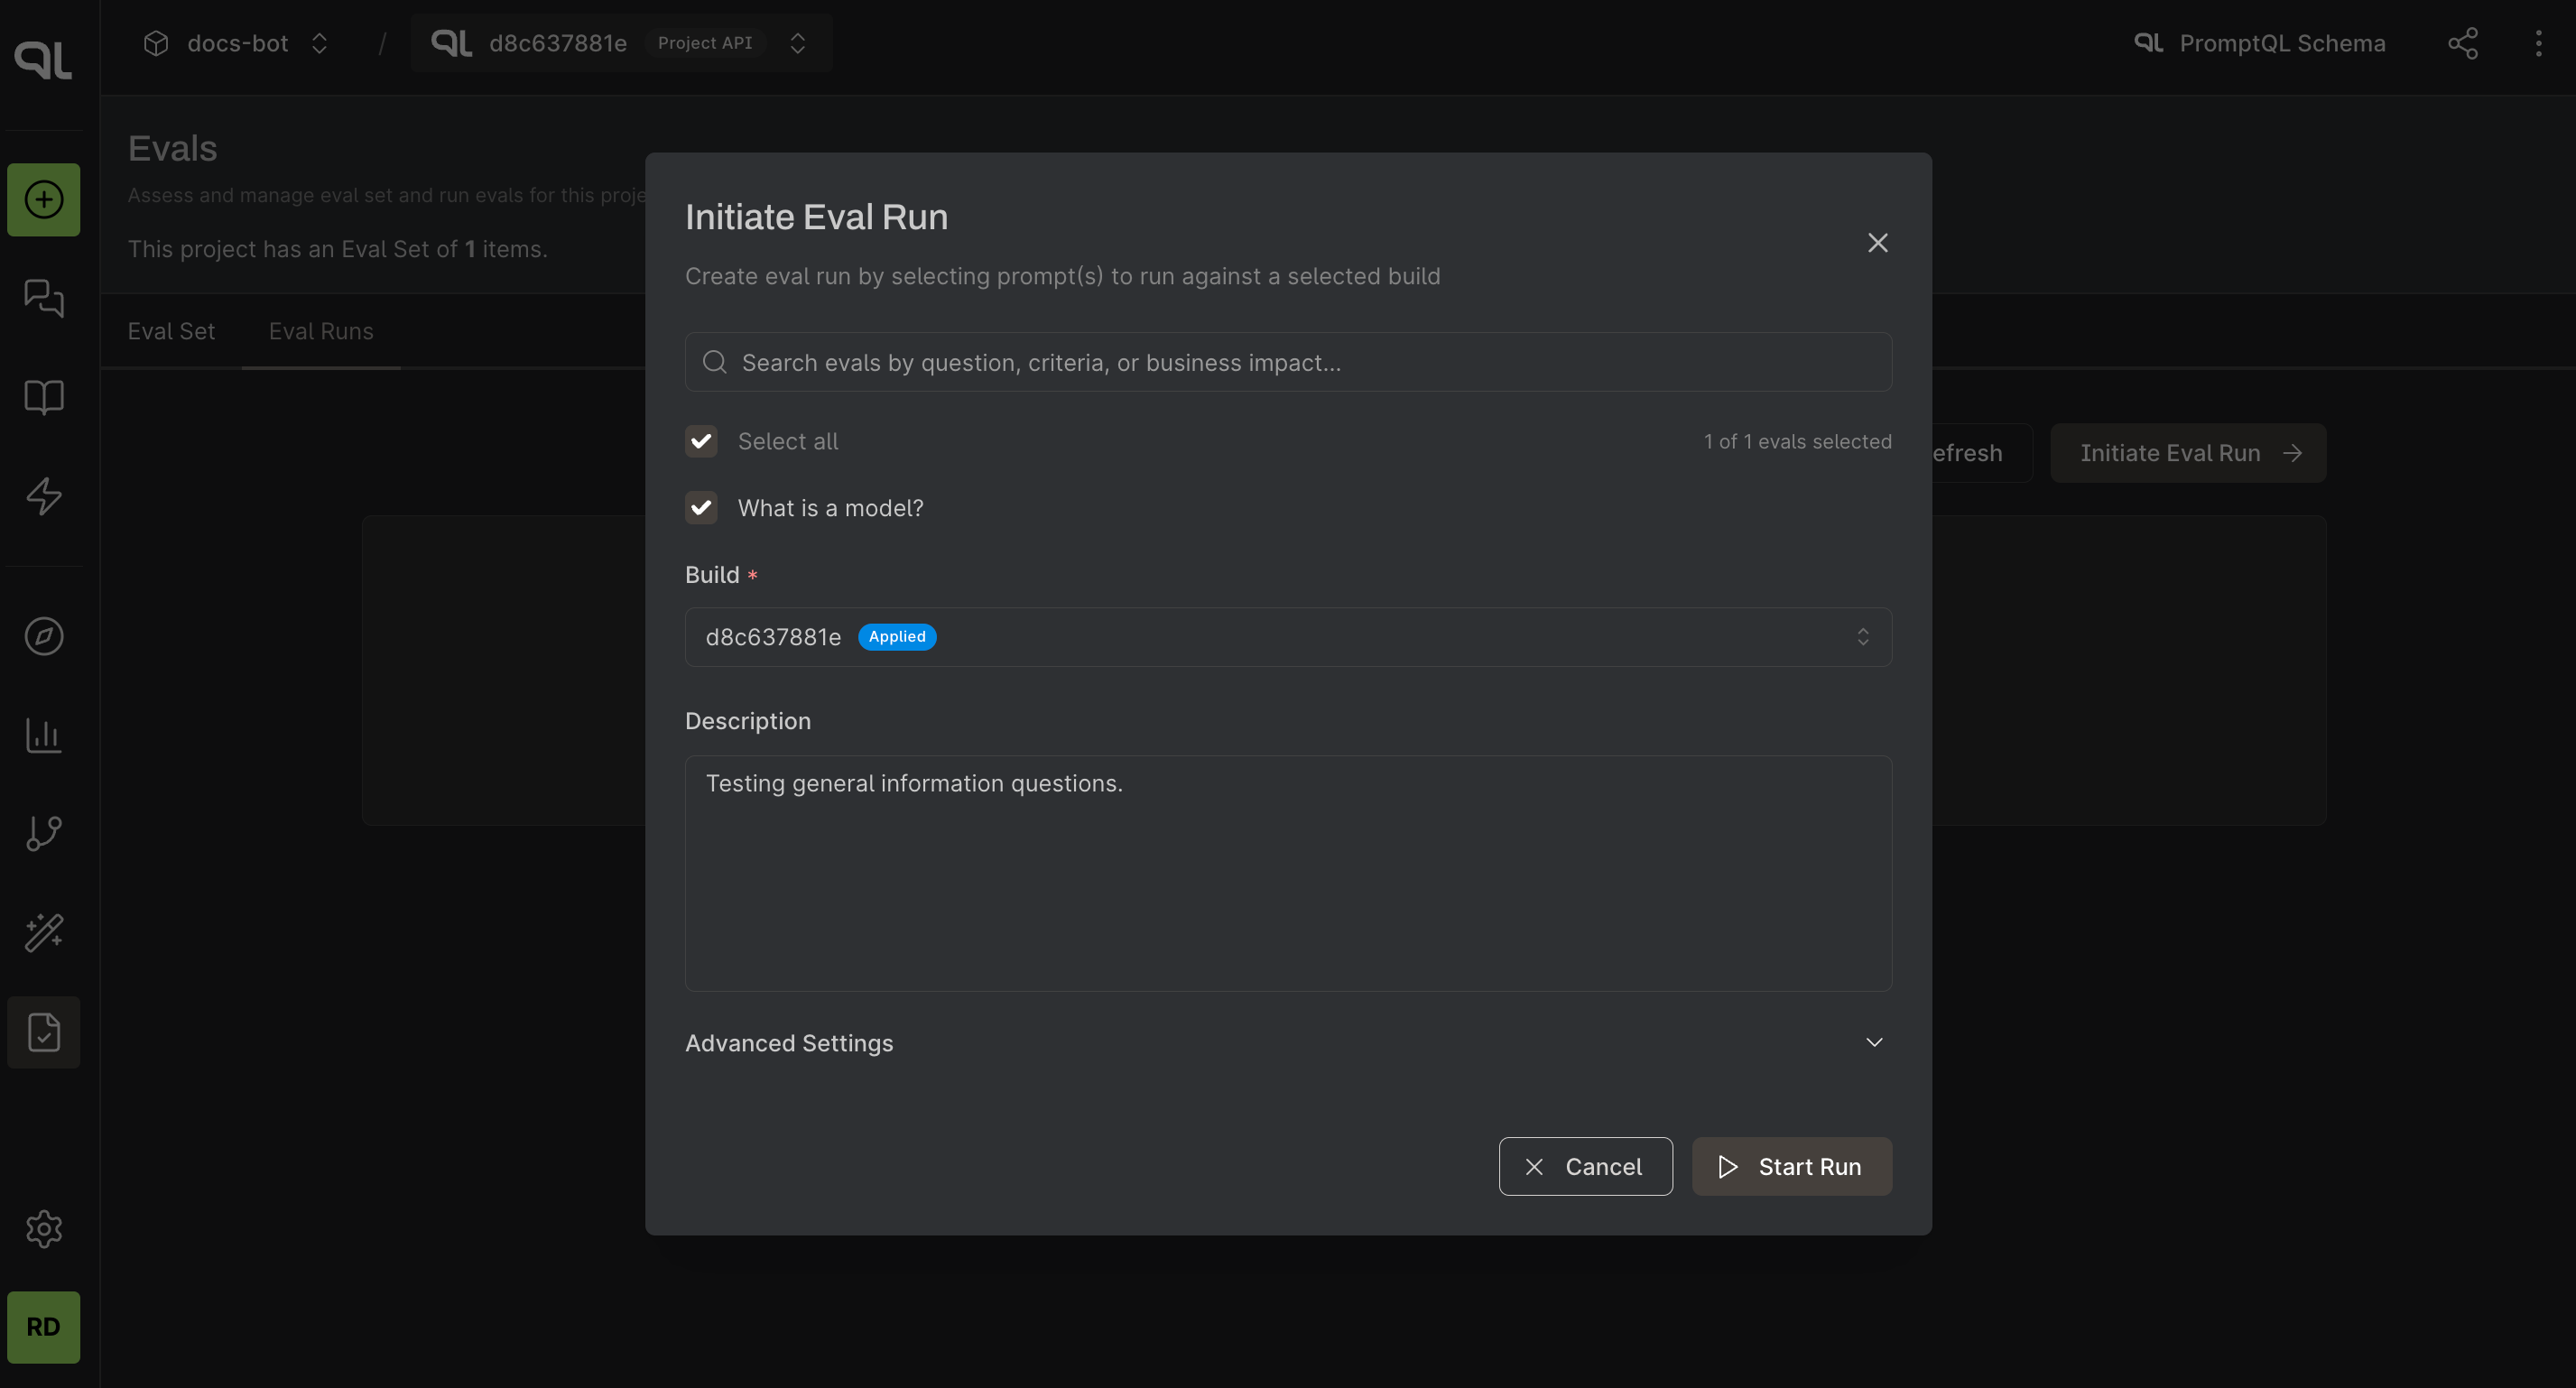Open the d8c637881e build switcher

[621, 43]
